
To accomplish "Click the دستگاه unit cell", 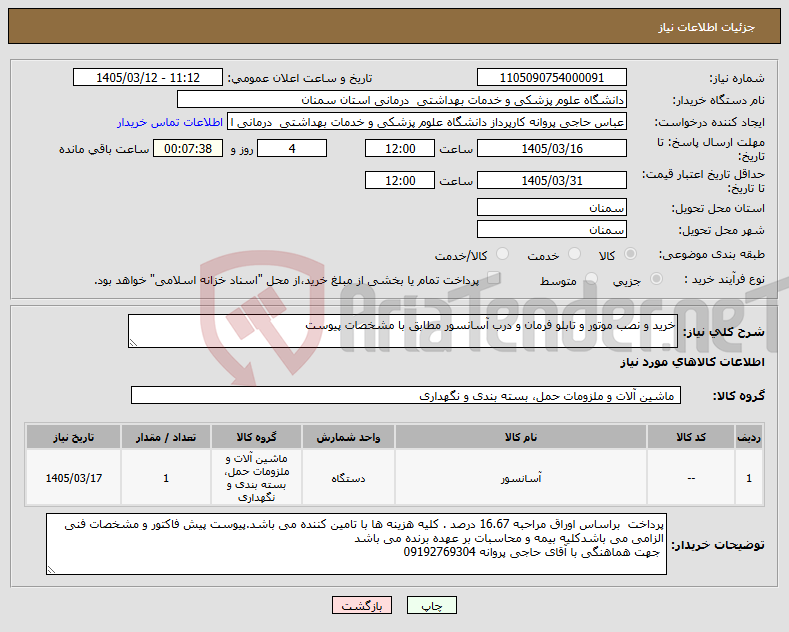I will coord(348,478).
